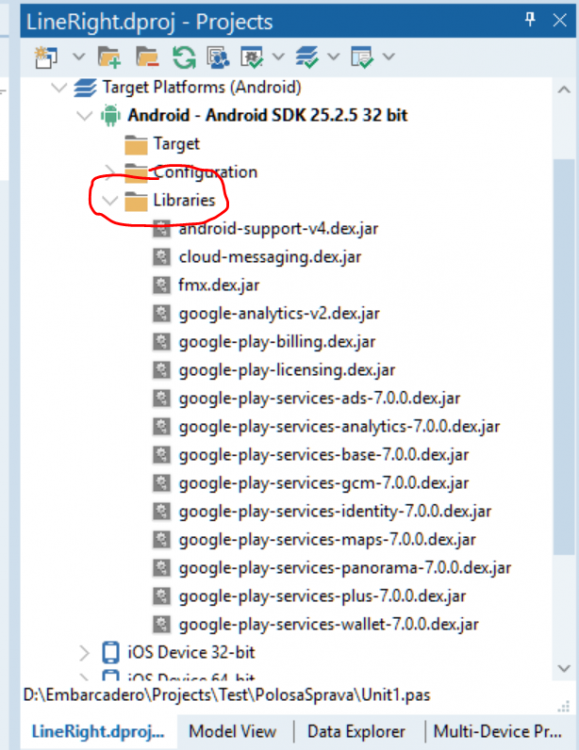Open dropdown arrow next to Compile icon
The image size is (579, 750).
coord(278,57)
